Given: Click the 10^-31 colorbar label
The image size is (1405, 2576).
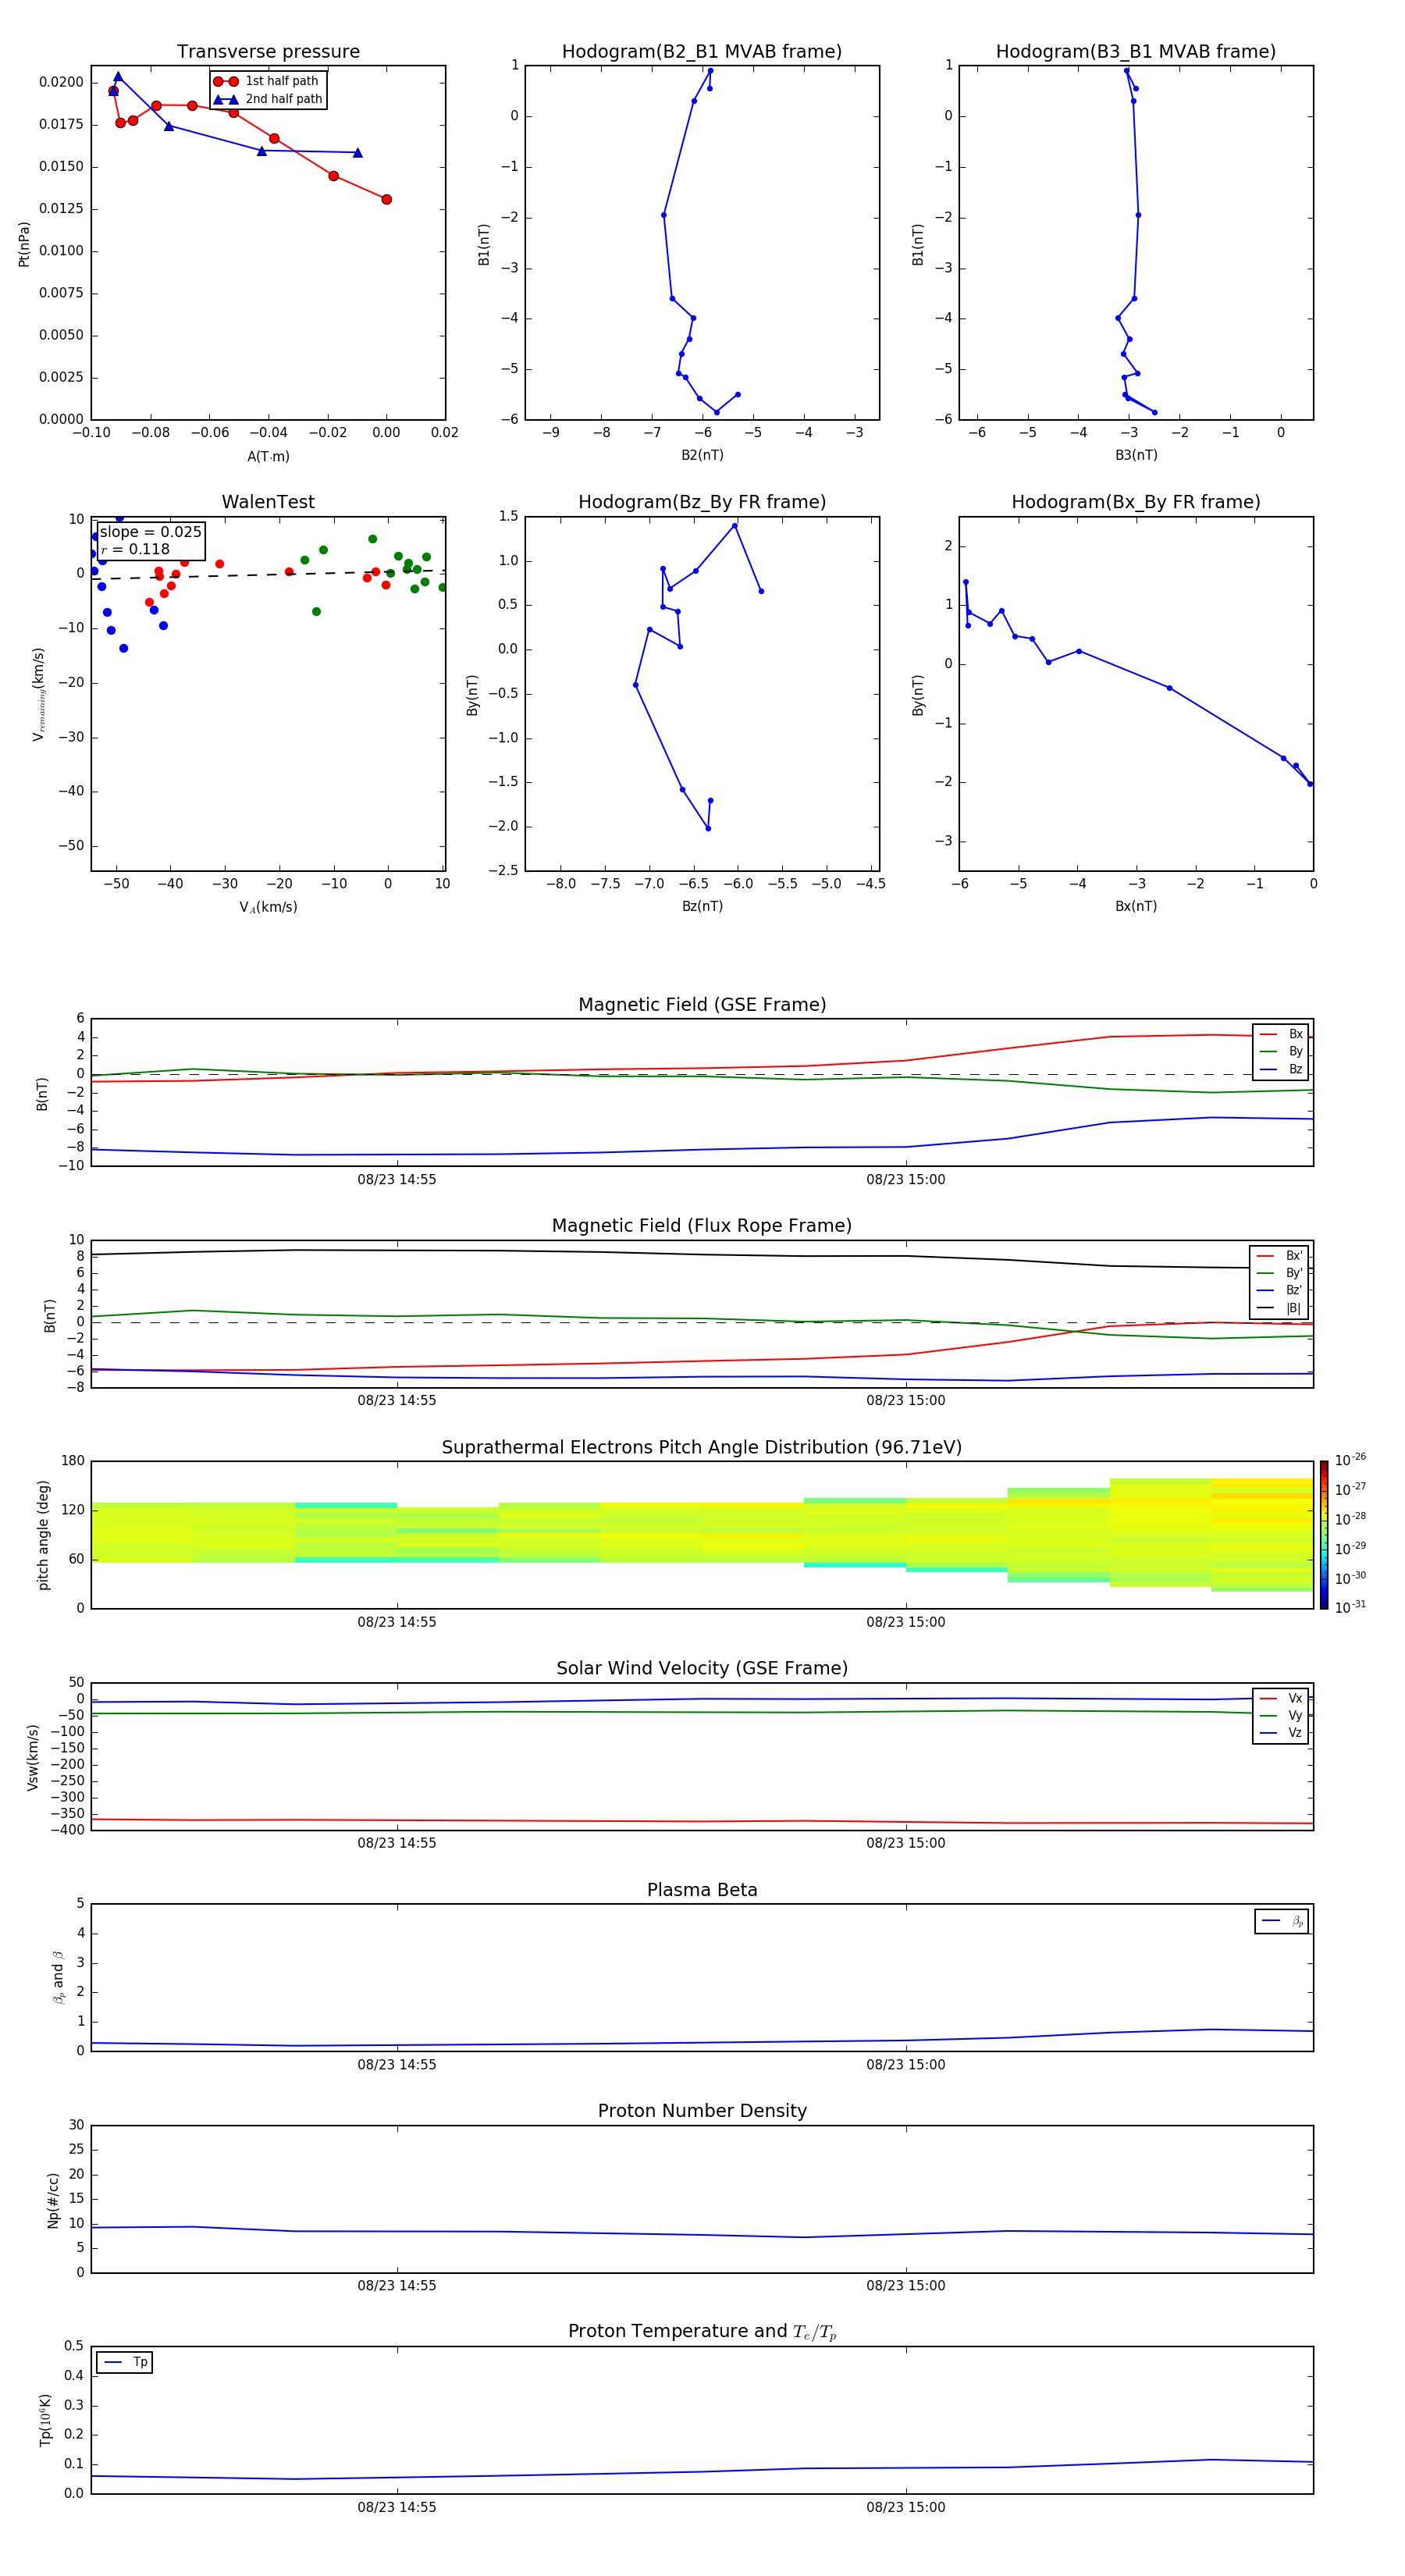Looking at the screenshot, I should [x=1350, y=1607].
